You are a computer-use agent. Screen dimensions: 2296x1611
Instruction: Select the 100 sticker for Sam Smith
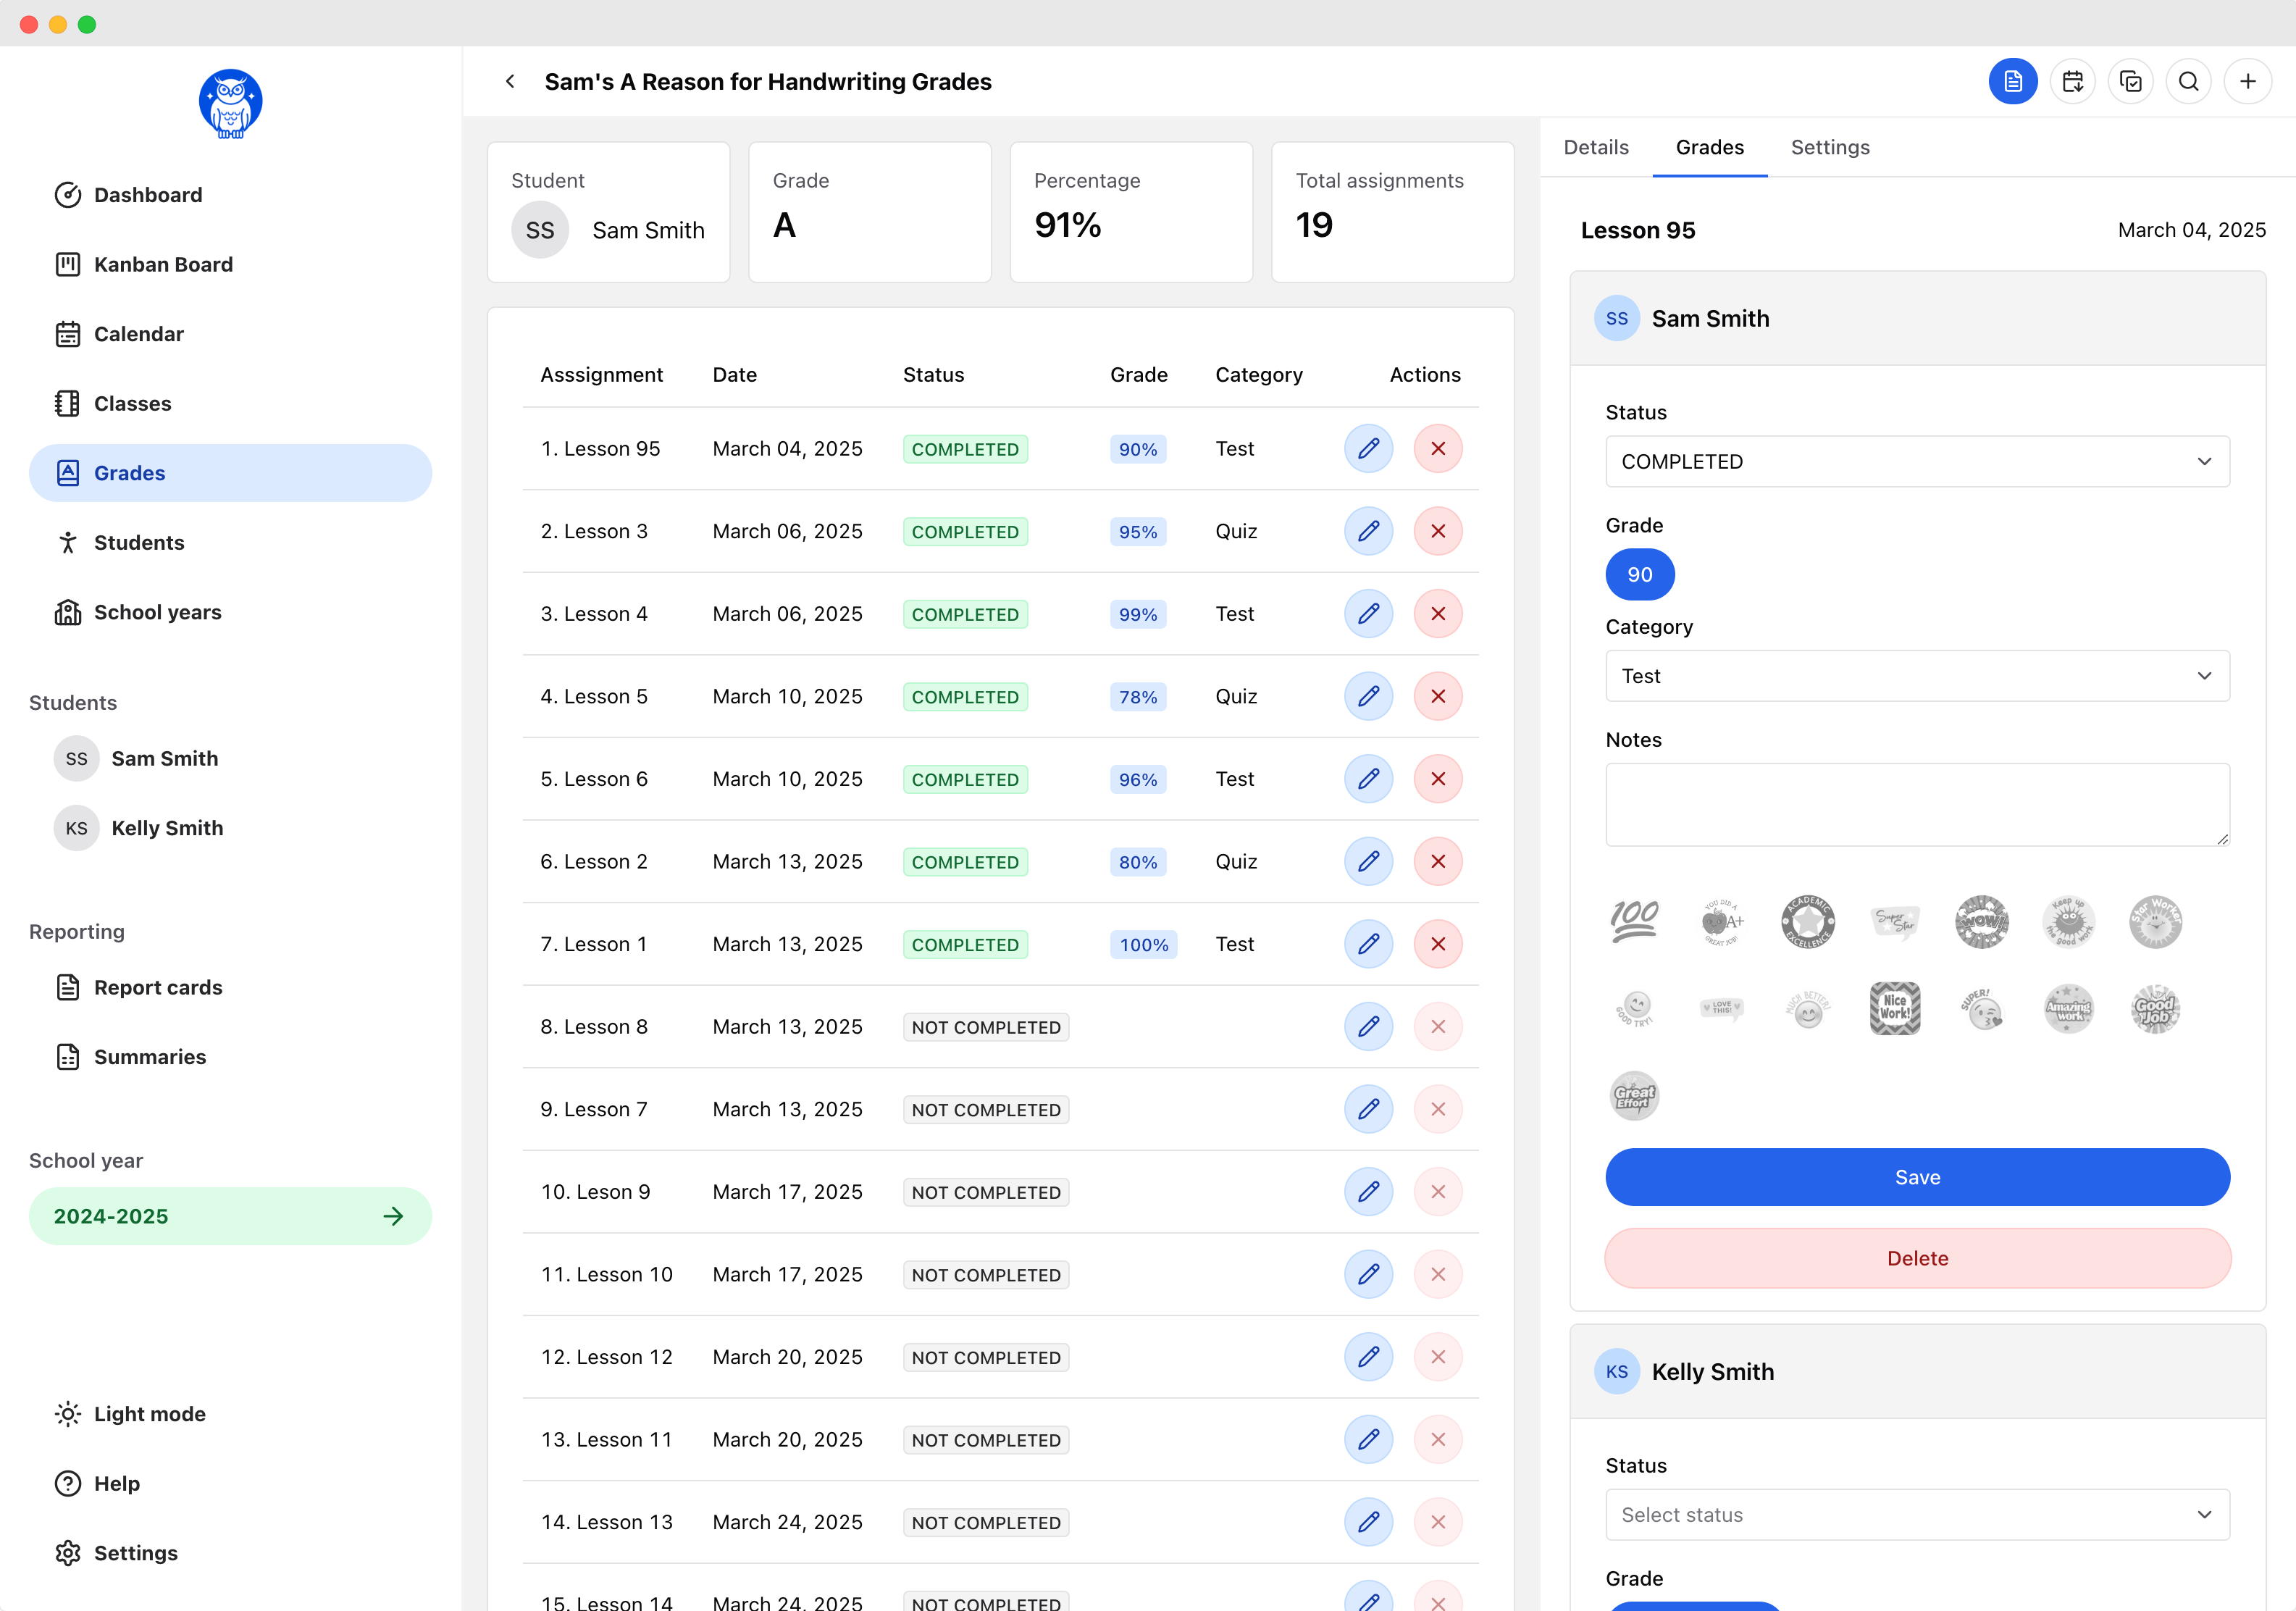(1634, 921)
